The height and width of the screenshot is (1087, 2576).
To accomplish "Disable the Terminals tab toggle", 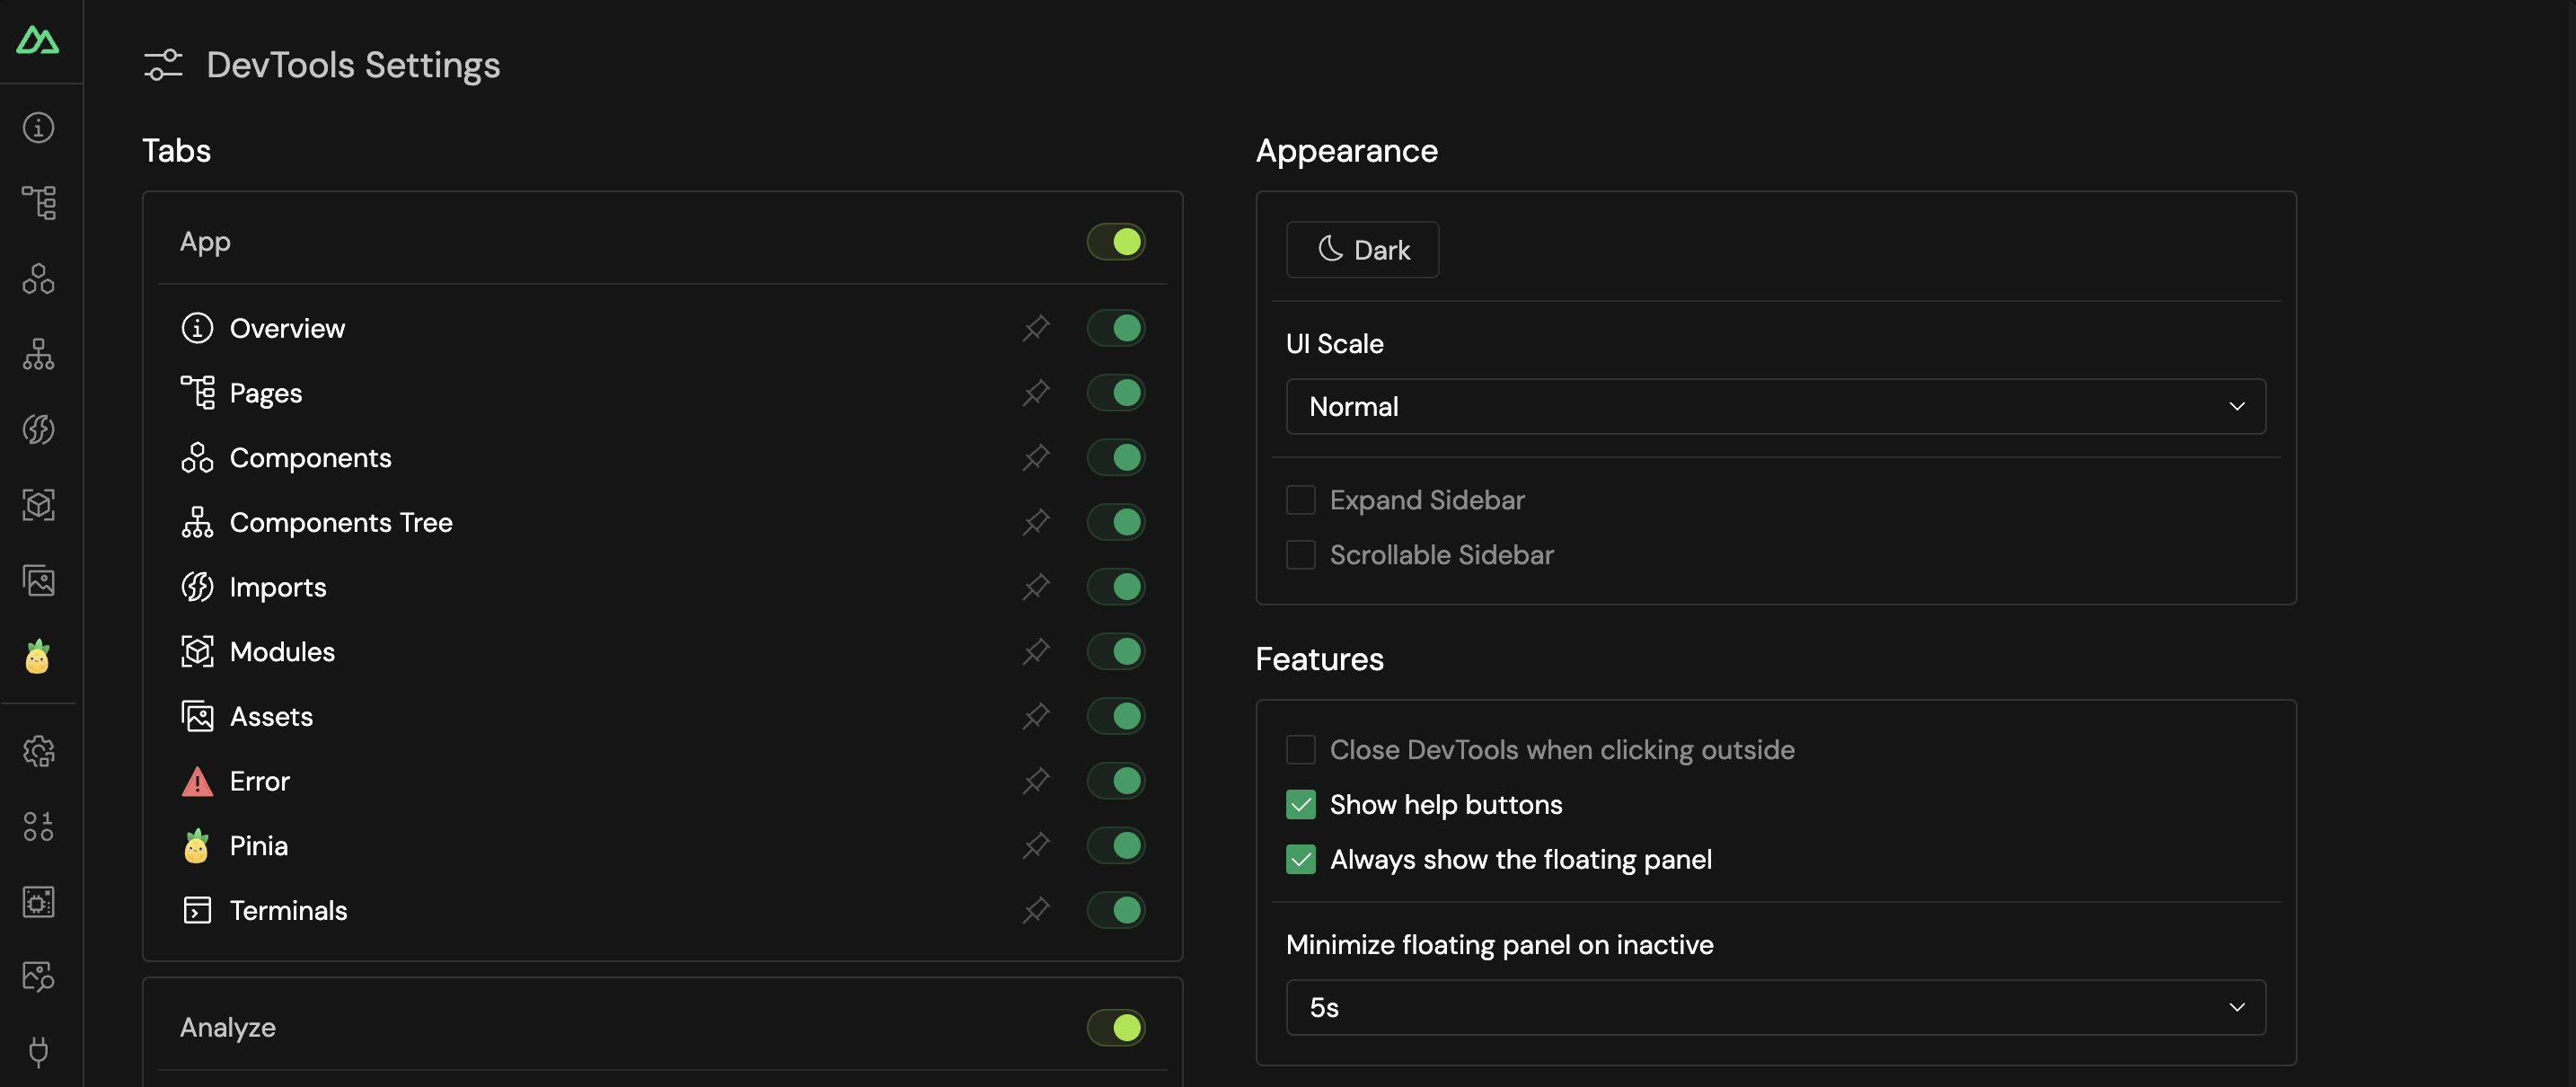I will coord(1116,910).
